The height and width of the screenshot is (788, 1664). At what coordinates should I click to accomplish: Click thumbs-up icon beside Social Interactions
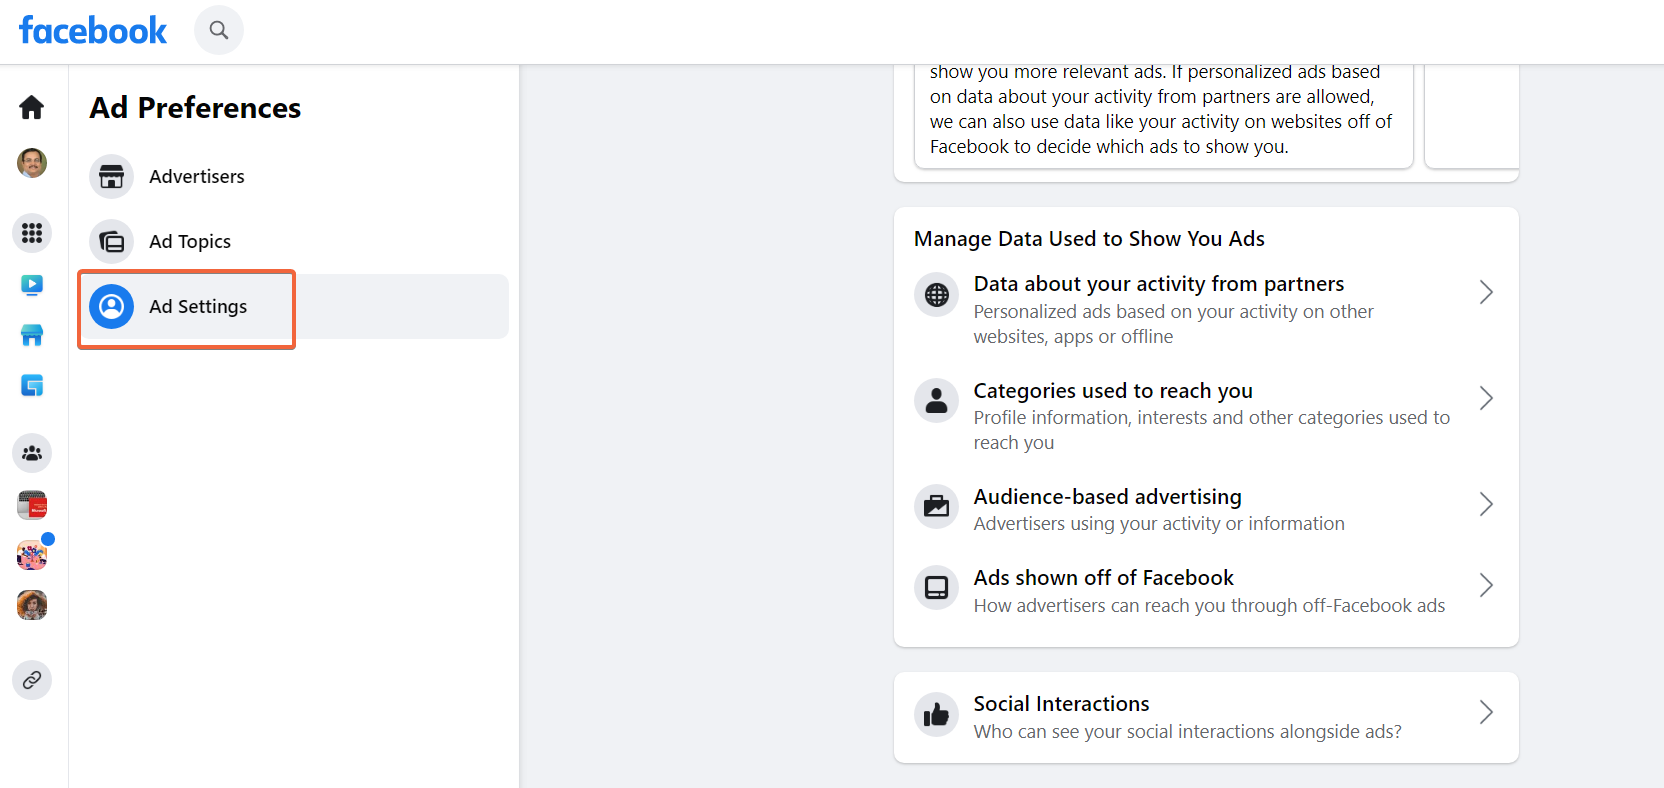coord(937,714)
